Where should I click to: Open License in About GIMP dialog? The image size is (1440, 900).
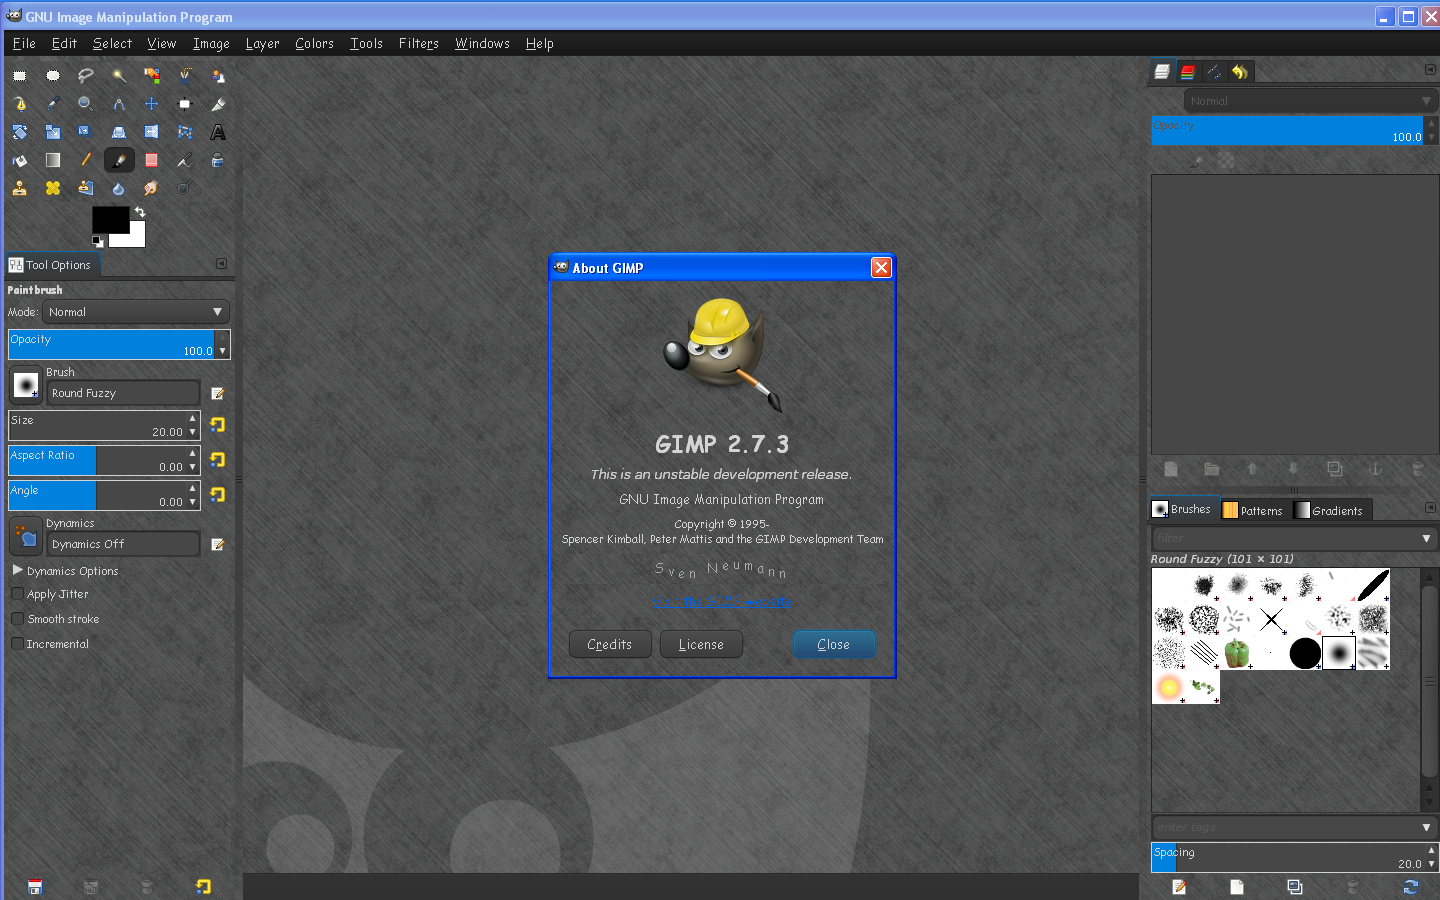pyautogui.click(x=701, y=644)
